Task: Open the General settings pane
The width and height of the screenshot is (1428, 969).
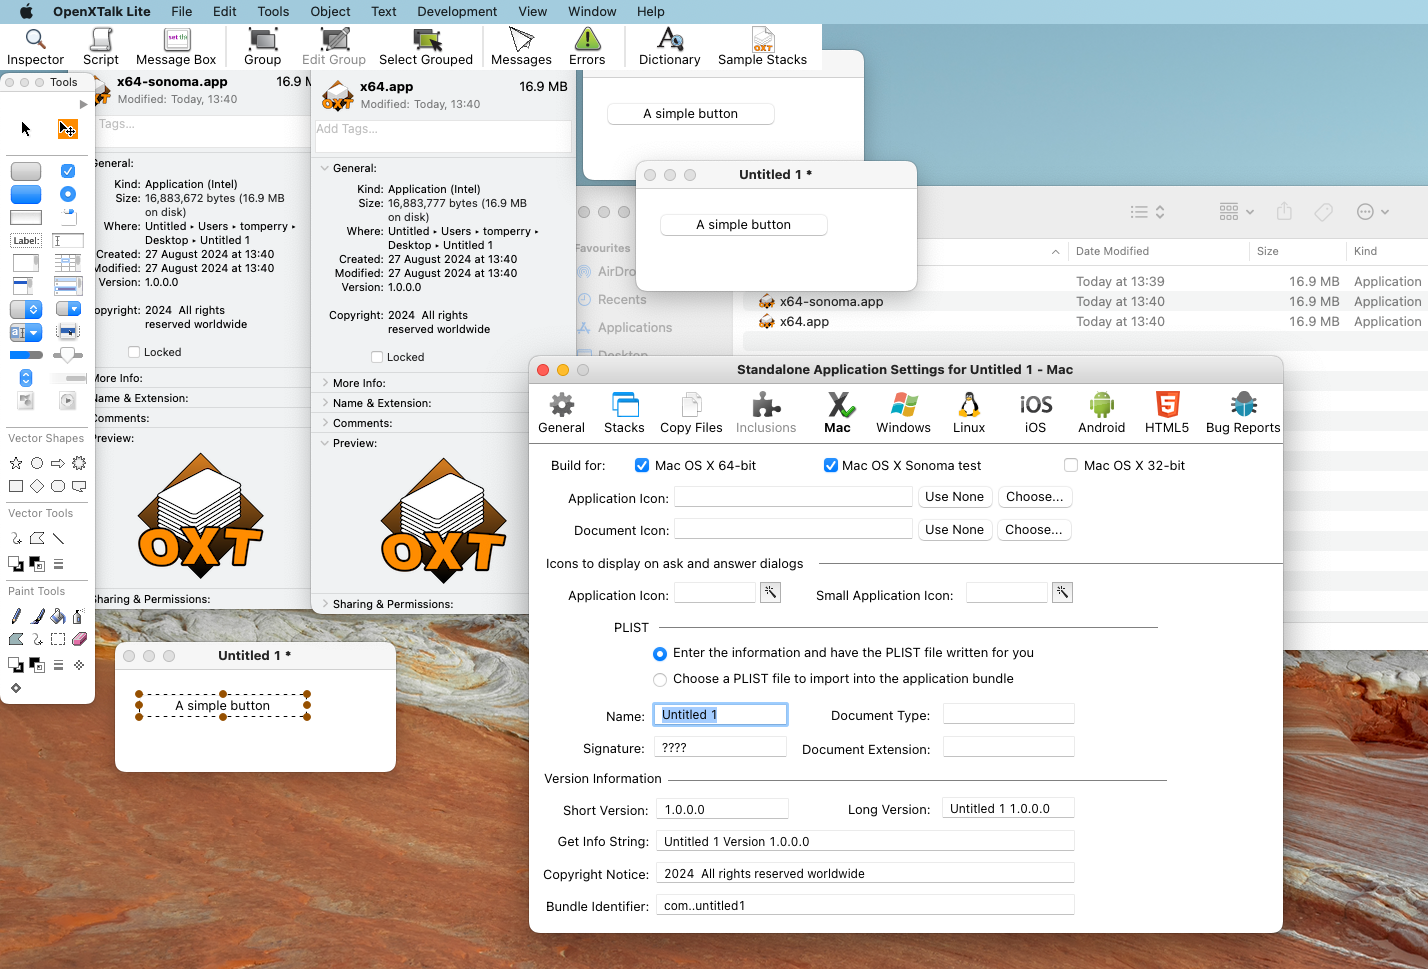Action: tap(562, 413)
